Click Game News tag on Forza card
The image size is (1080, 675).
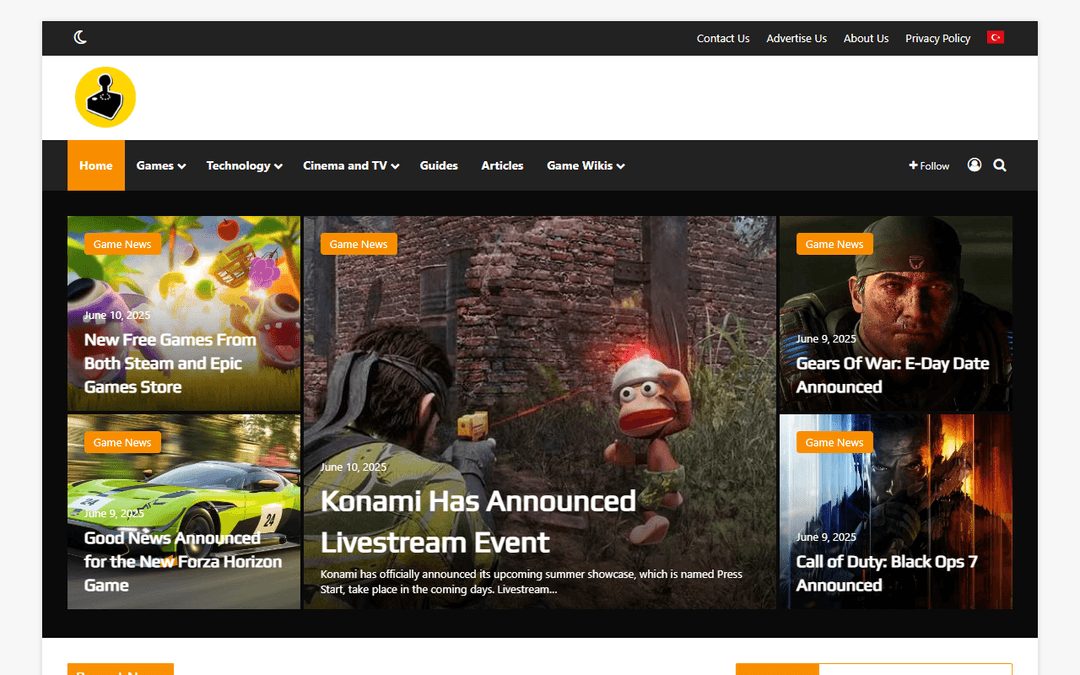tap(122, 442)
